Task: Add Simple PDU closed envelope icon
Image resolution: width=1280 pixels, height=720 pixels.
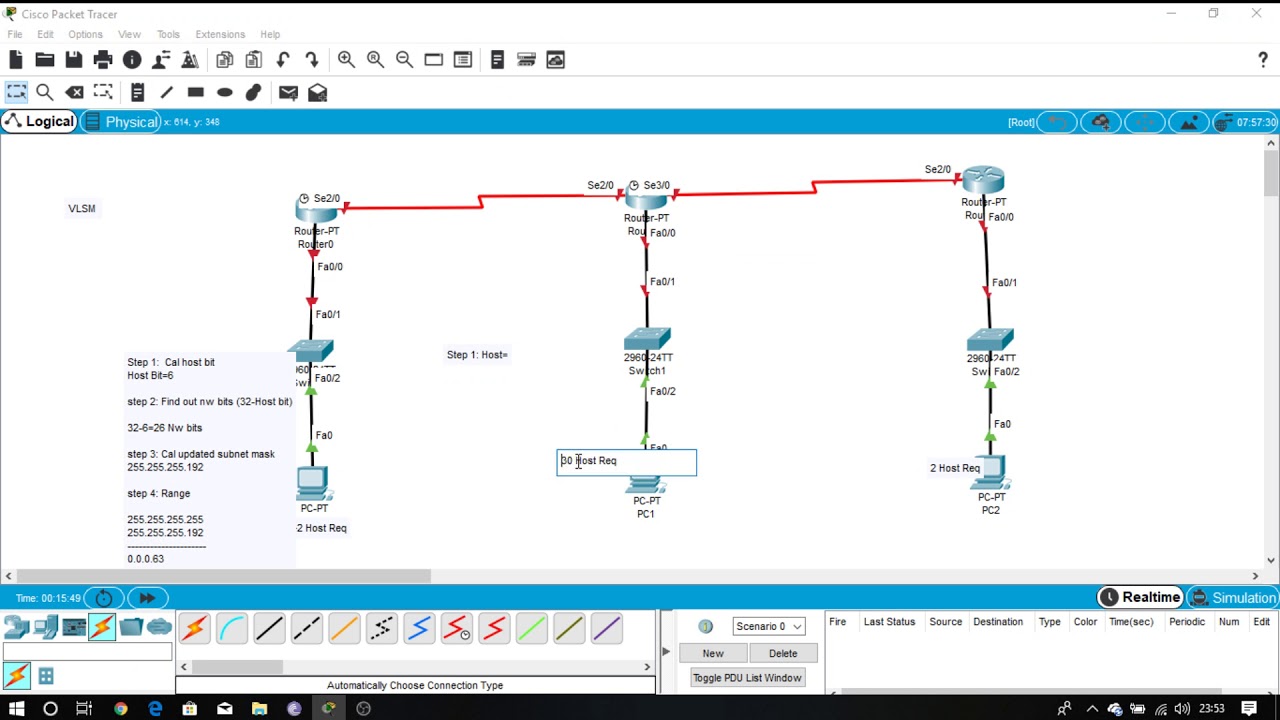Action: 288,92
